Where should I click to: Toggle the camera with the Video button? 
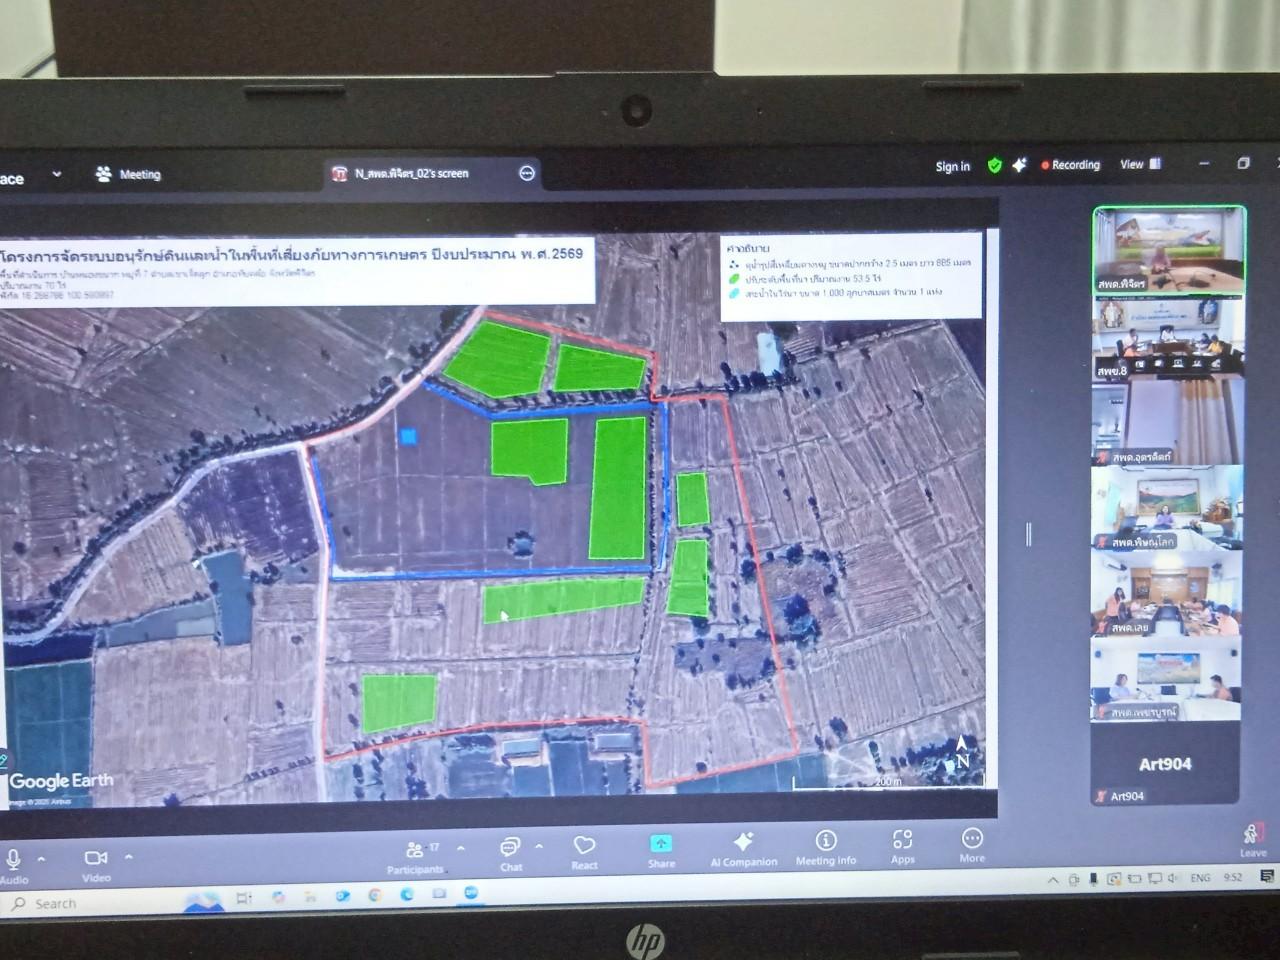click(96, 859)
